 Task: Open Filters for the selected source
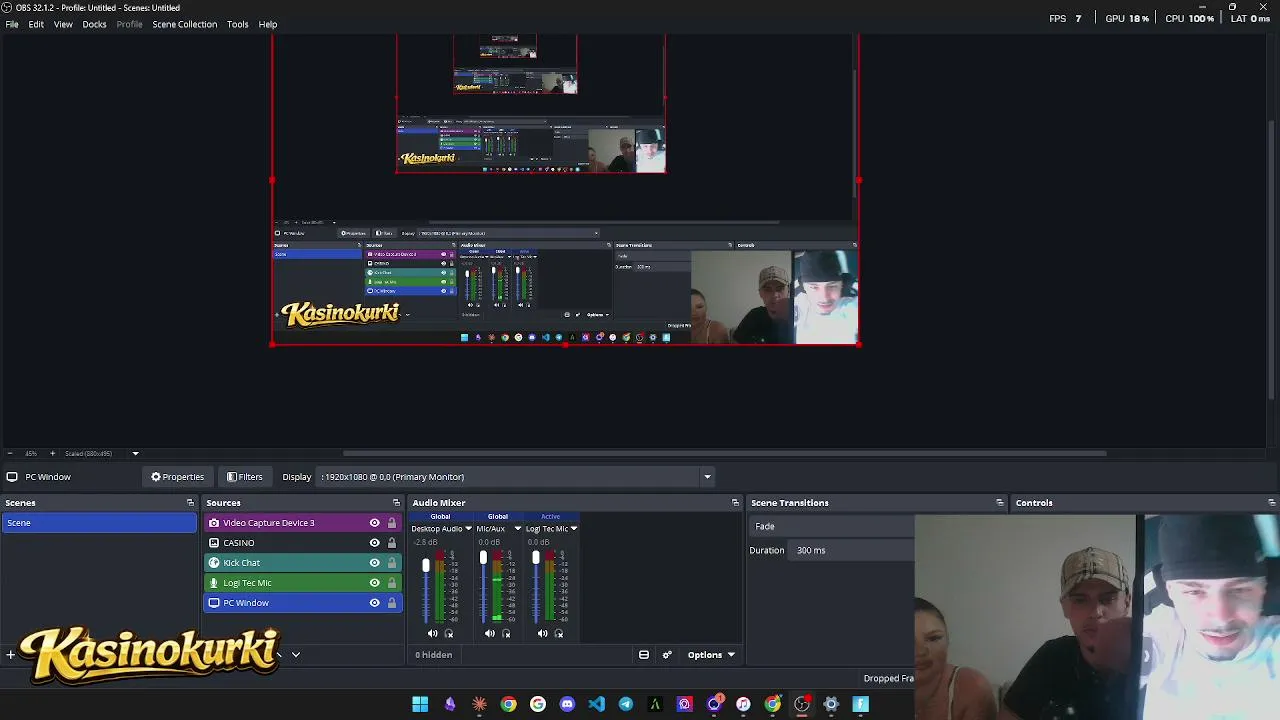click(245, 477)
